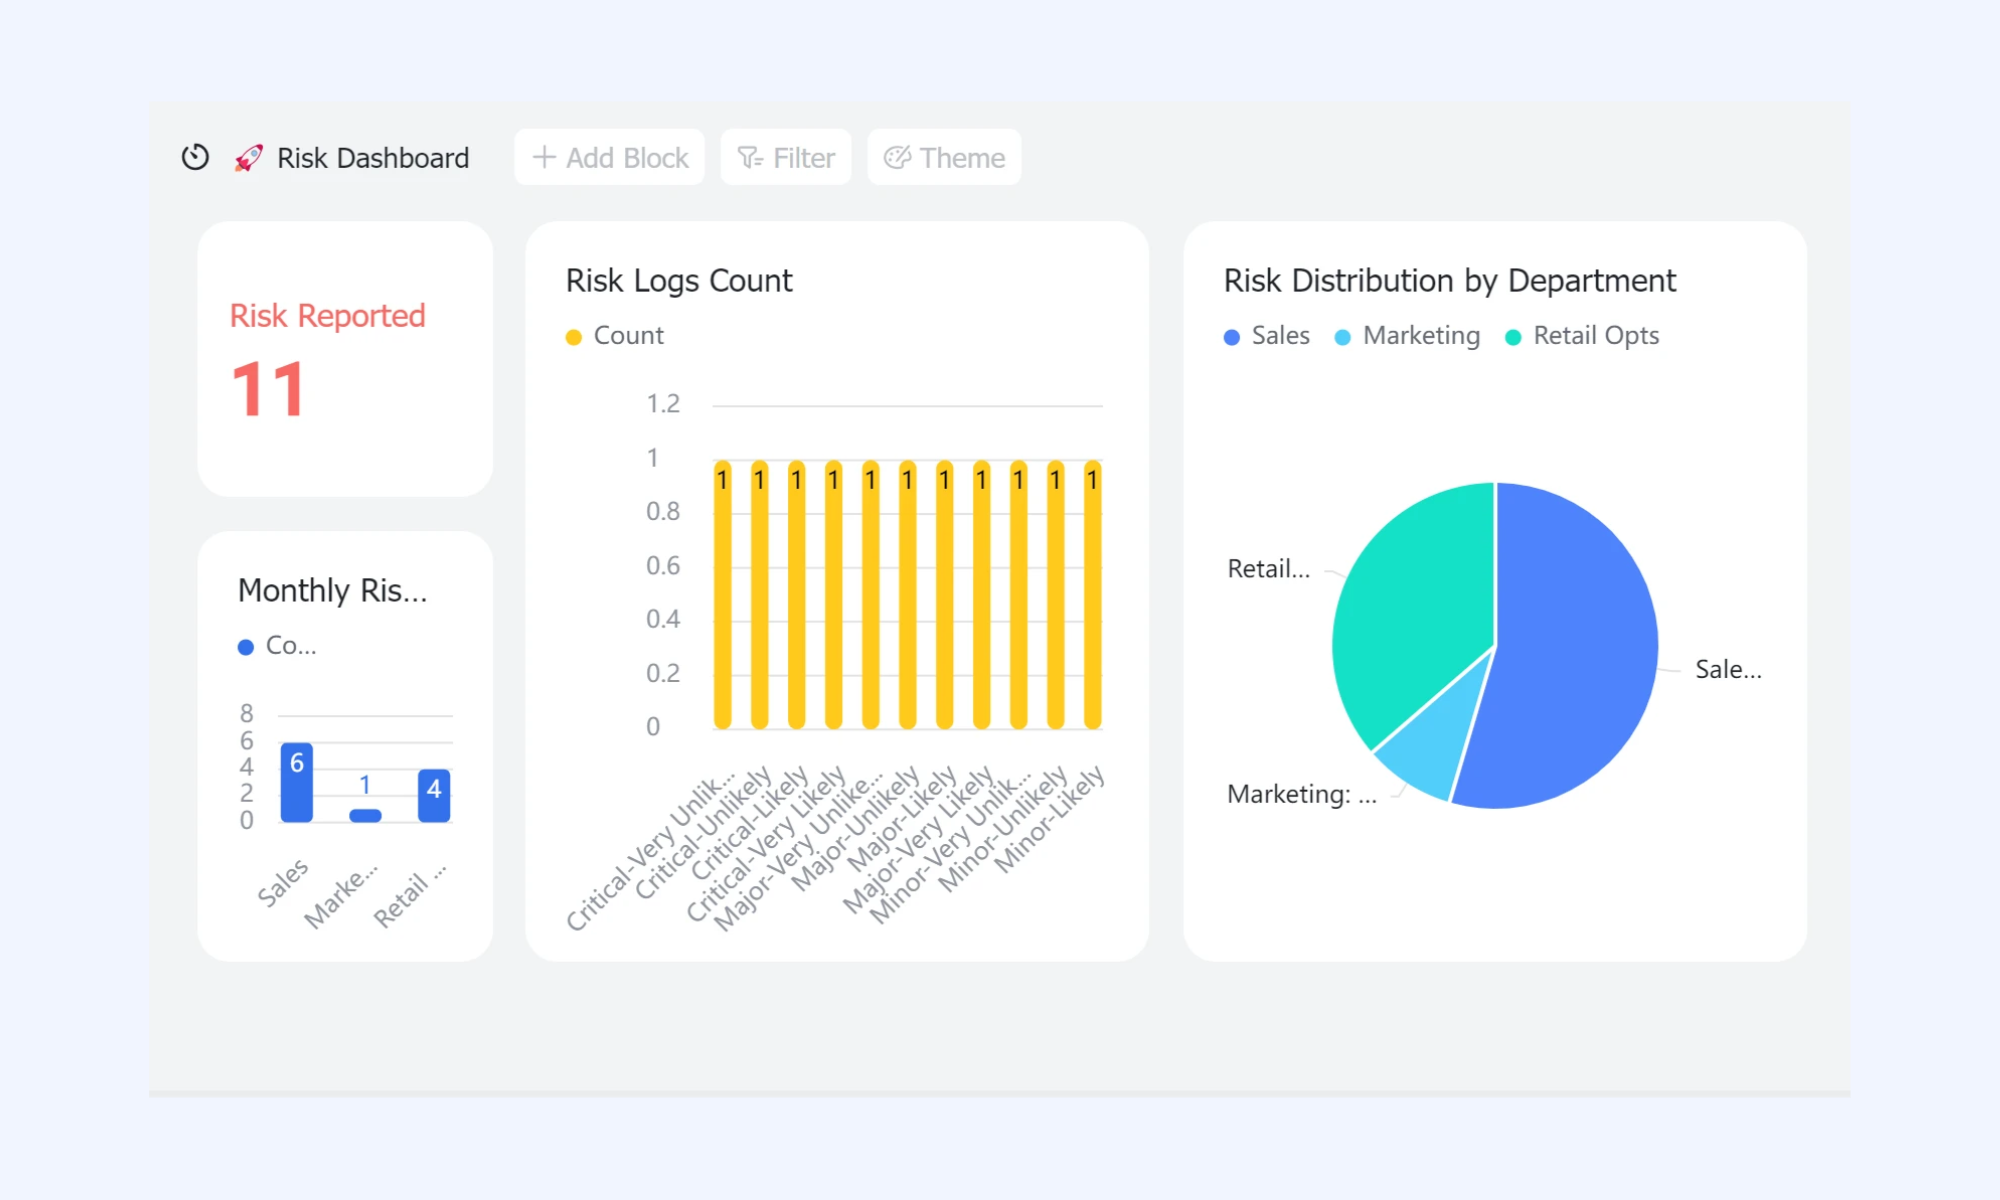
Task: Click the clock refresh icon beside the title
Action: click(x=195, y=157)
